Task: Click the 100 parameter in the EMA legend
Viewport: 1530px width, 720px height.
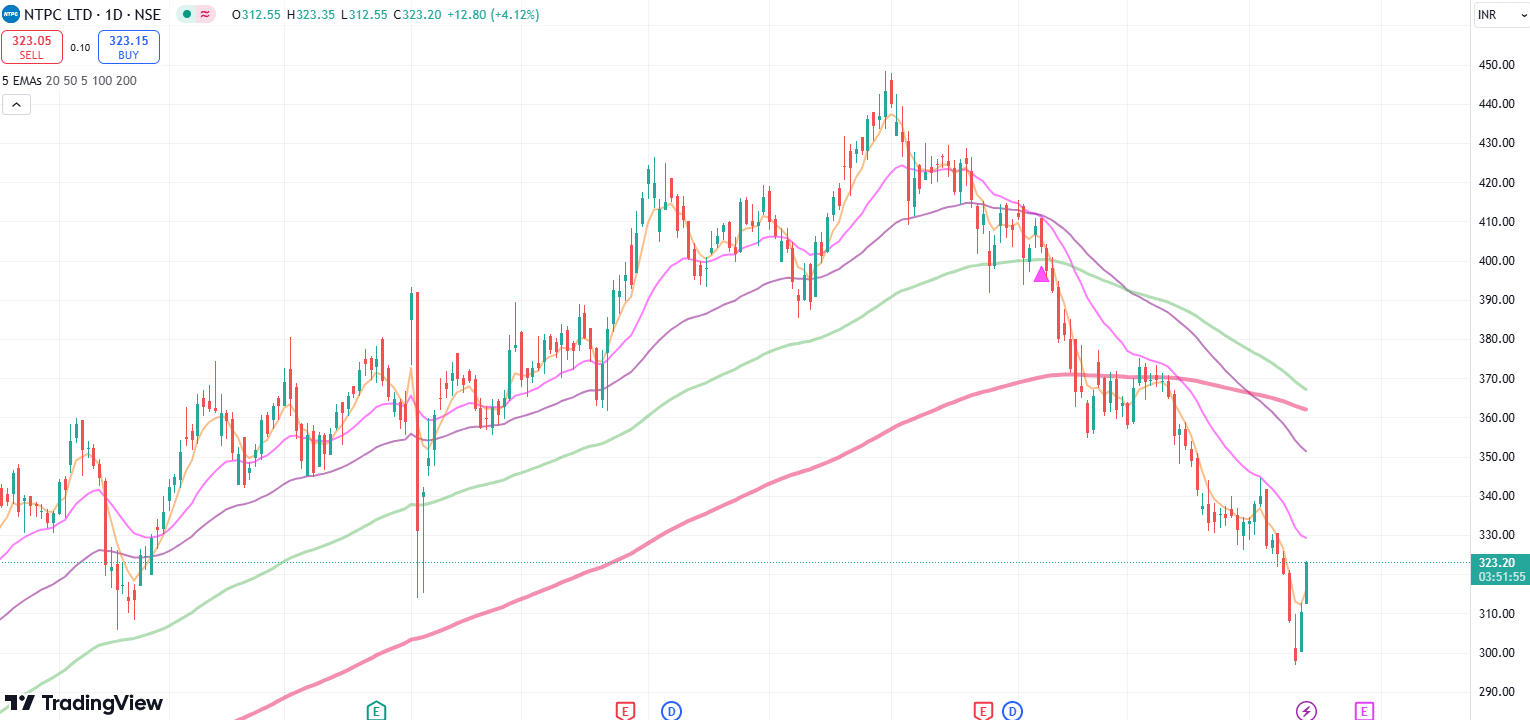Action: [100, 81]
